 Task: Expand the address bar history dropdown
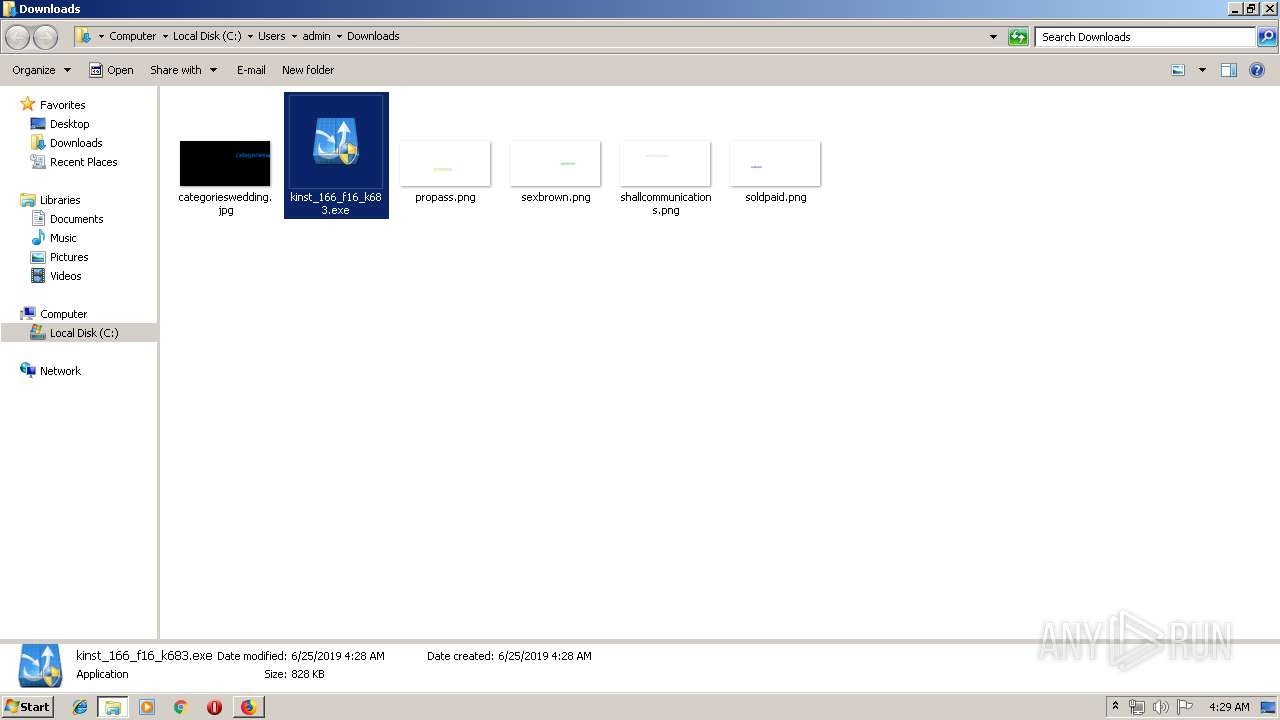click(993, 37)
